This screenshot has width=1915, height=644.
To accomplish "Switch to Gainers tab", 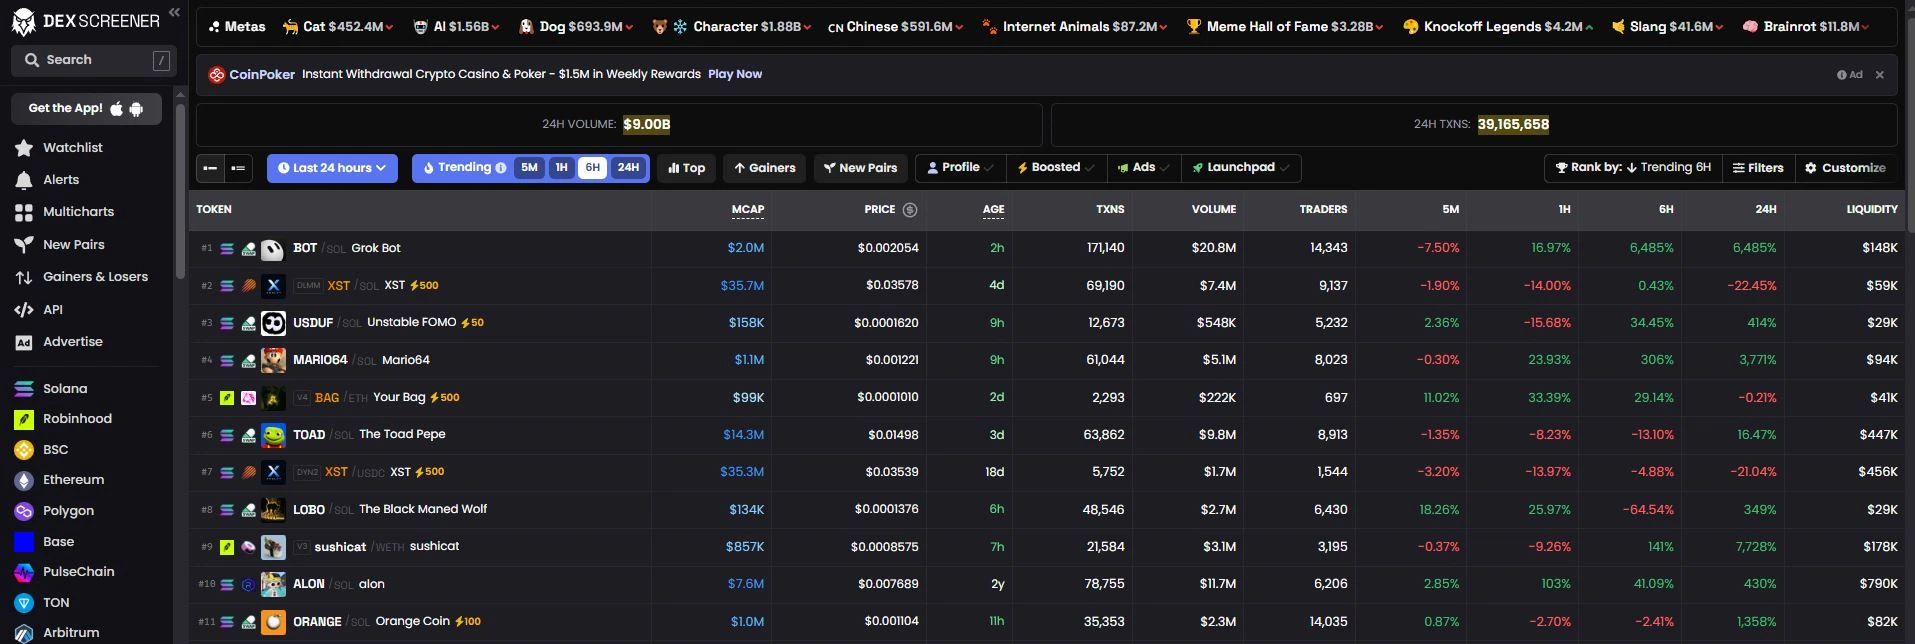I will 765,168.
